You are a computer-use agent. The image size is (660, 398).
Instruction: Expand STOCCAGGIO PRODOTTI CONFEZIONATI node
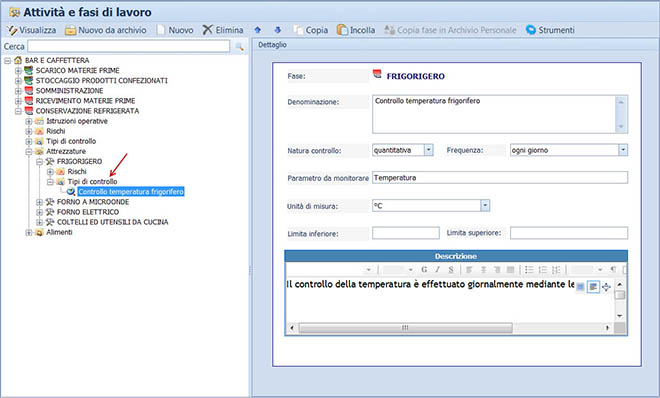pos(18,81)
